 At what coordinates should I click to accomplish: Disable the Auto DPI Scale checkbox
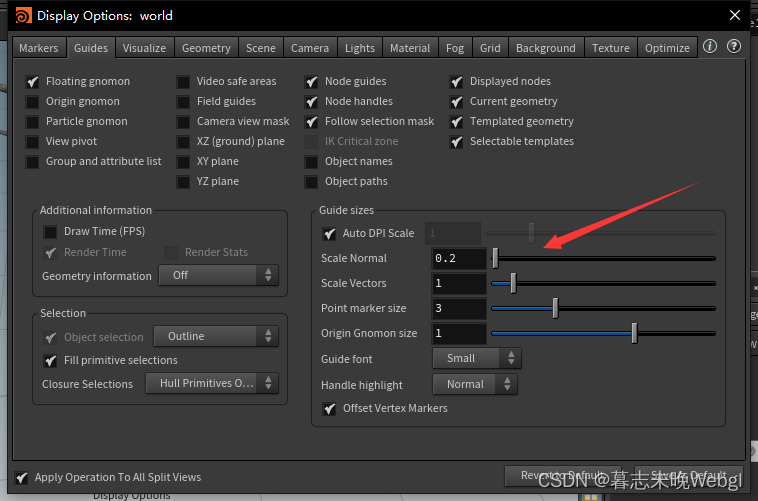tap(329, 234)
